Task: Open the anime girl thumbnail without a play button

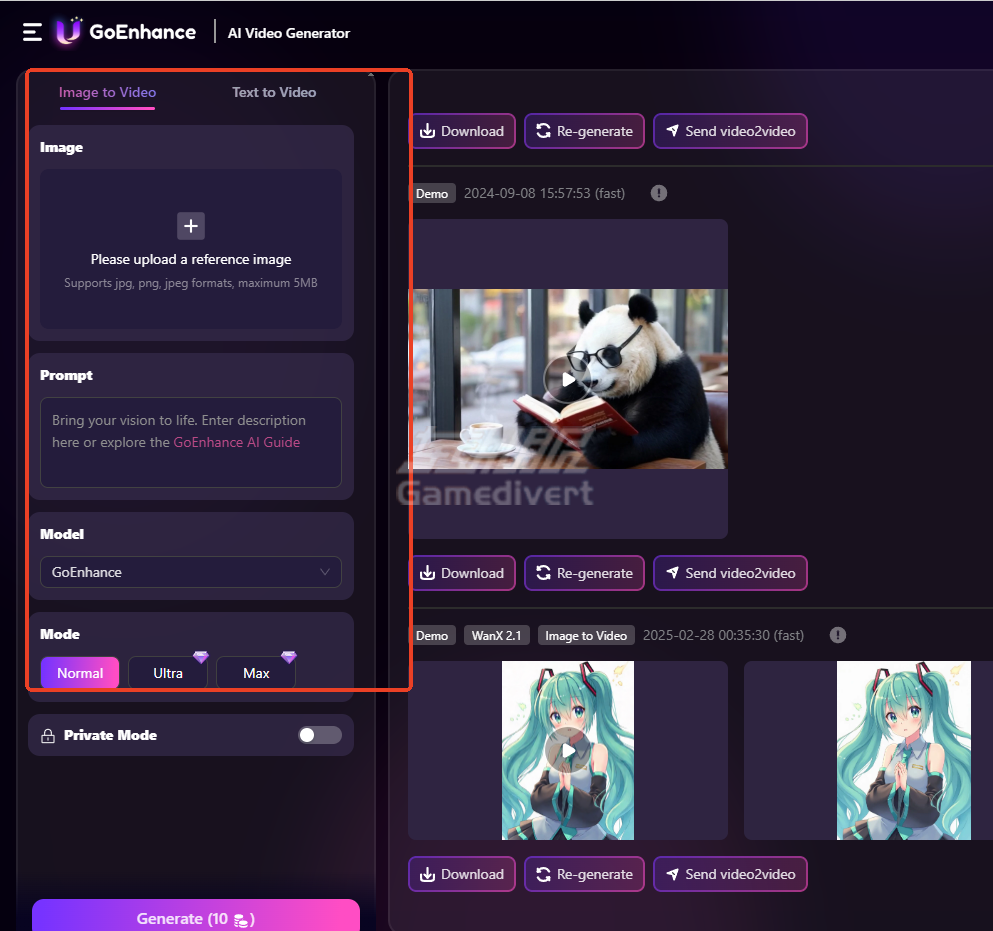Action: pos(903,750)
